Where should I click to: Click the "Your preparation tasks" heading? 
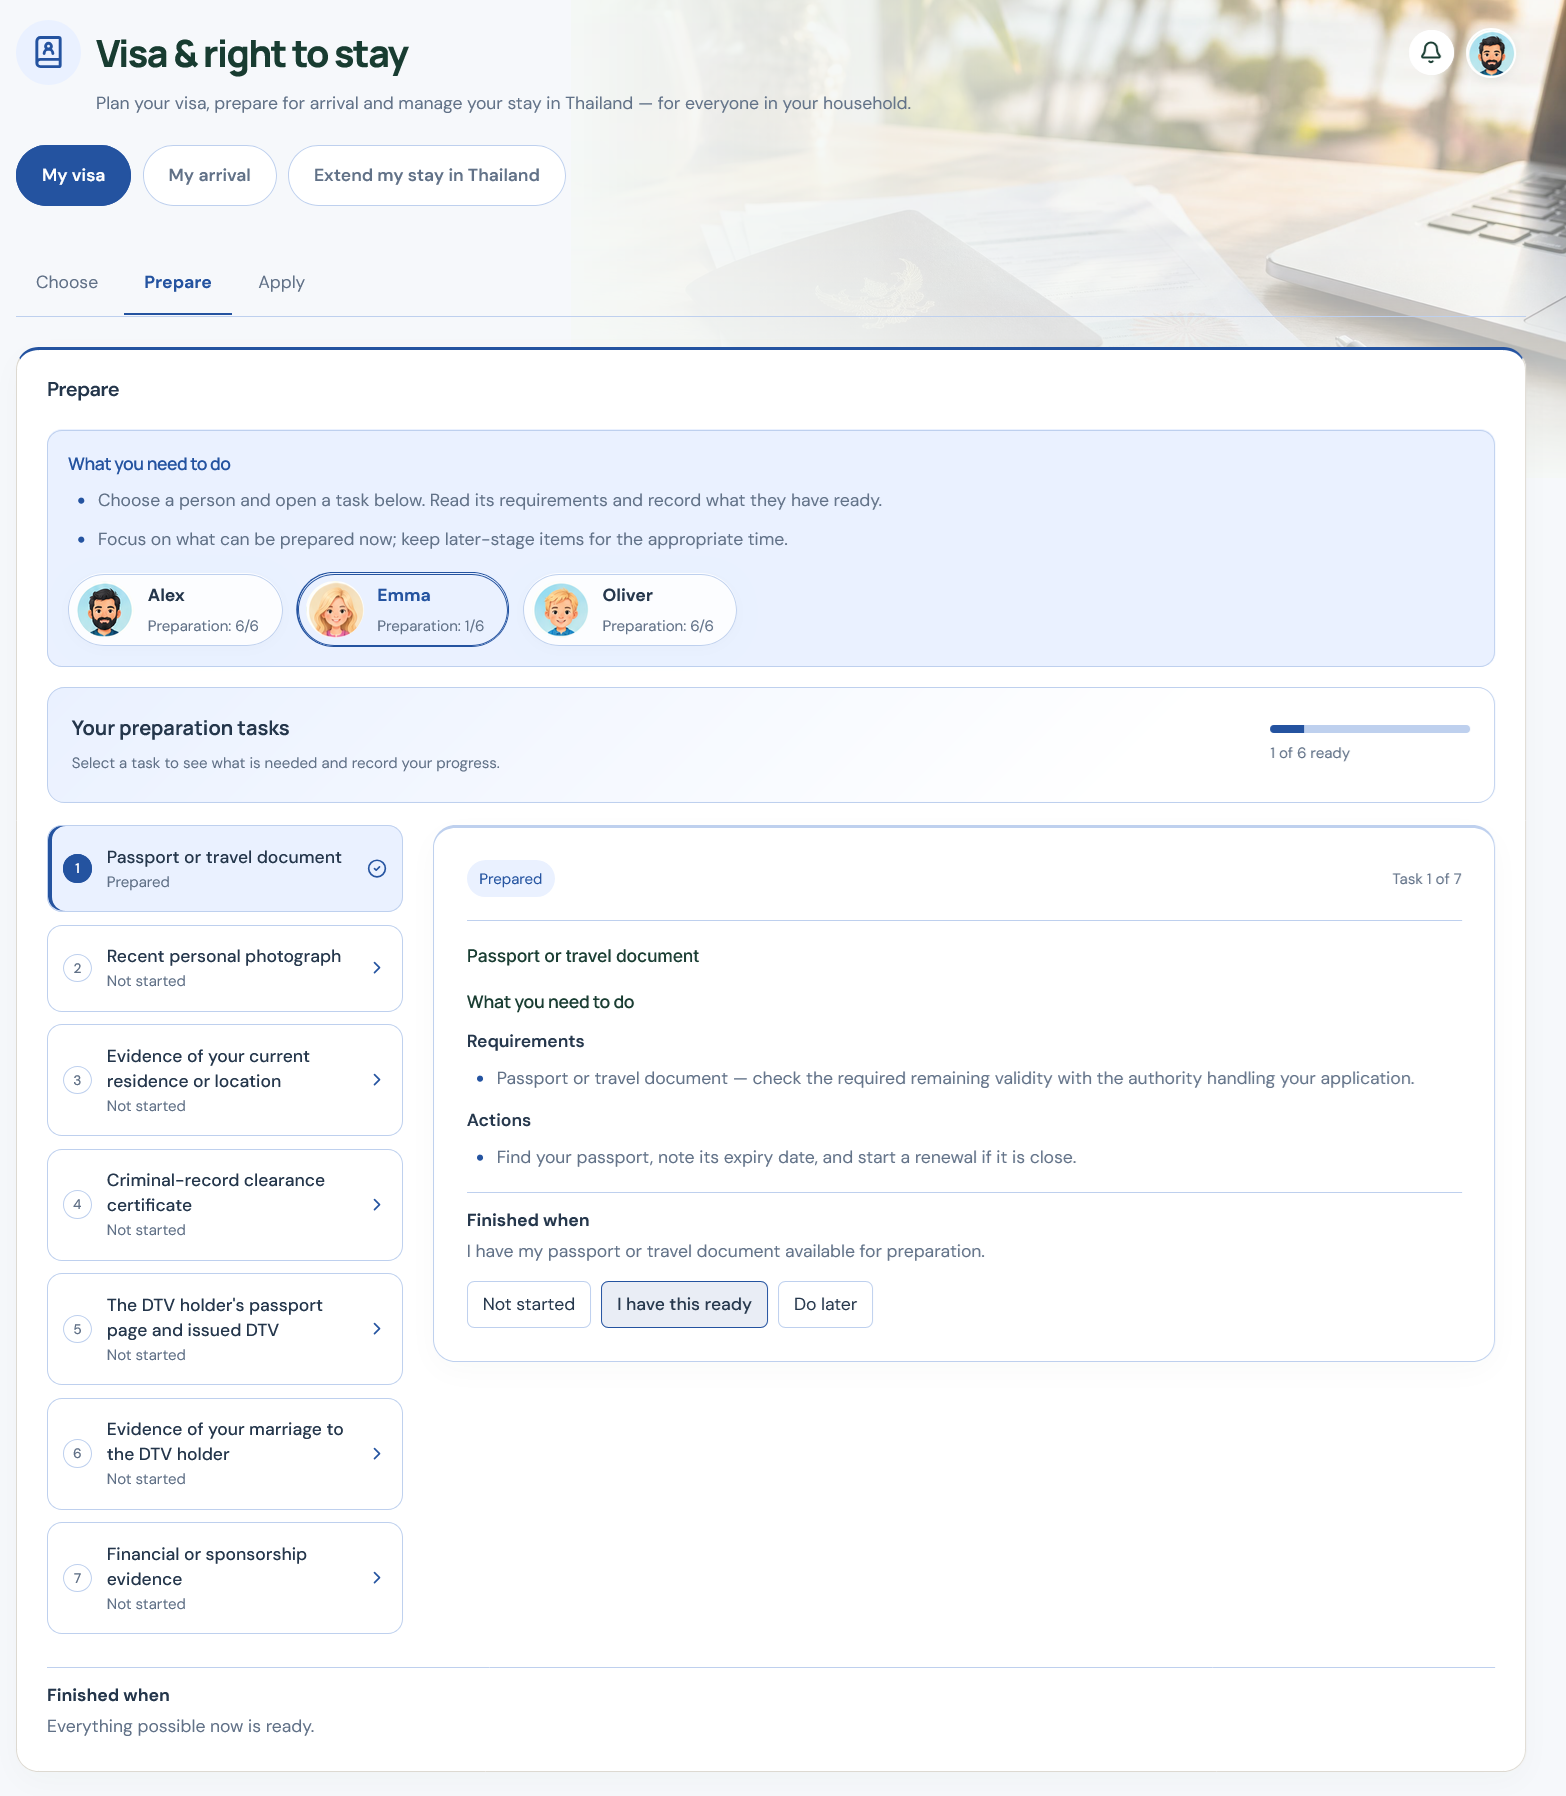point(180,728)
